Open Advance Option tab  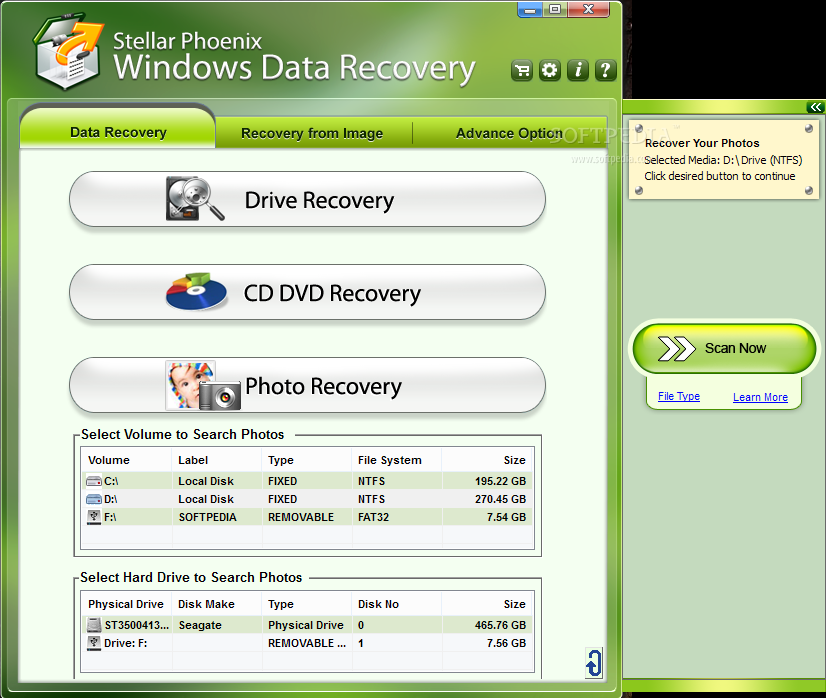[x=509, y=133]
